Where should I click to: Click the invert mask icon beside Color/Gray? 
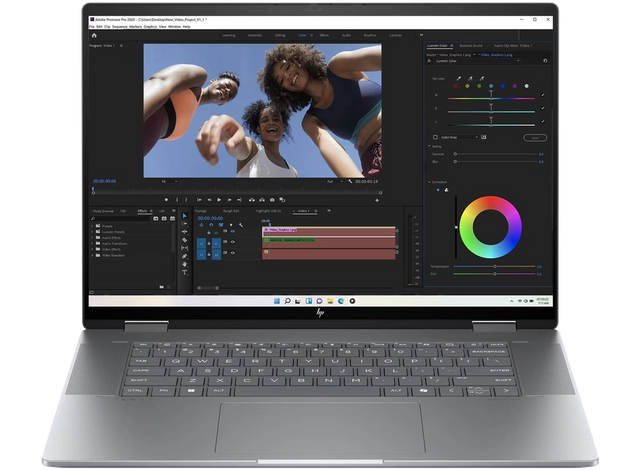pyautogui.click(x=483, y=137)
